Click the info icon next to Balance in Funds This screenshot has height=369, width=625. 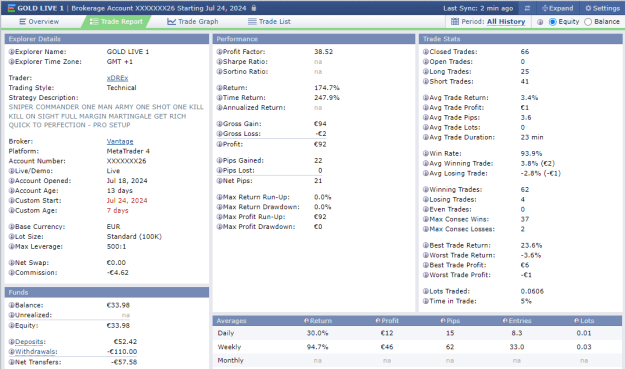(x=12, y=305)
